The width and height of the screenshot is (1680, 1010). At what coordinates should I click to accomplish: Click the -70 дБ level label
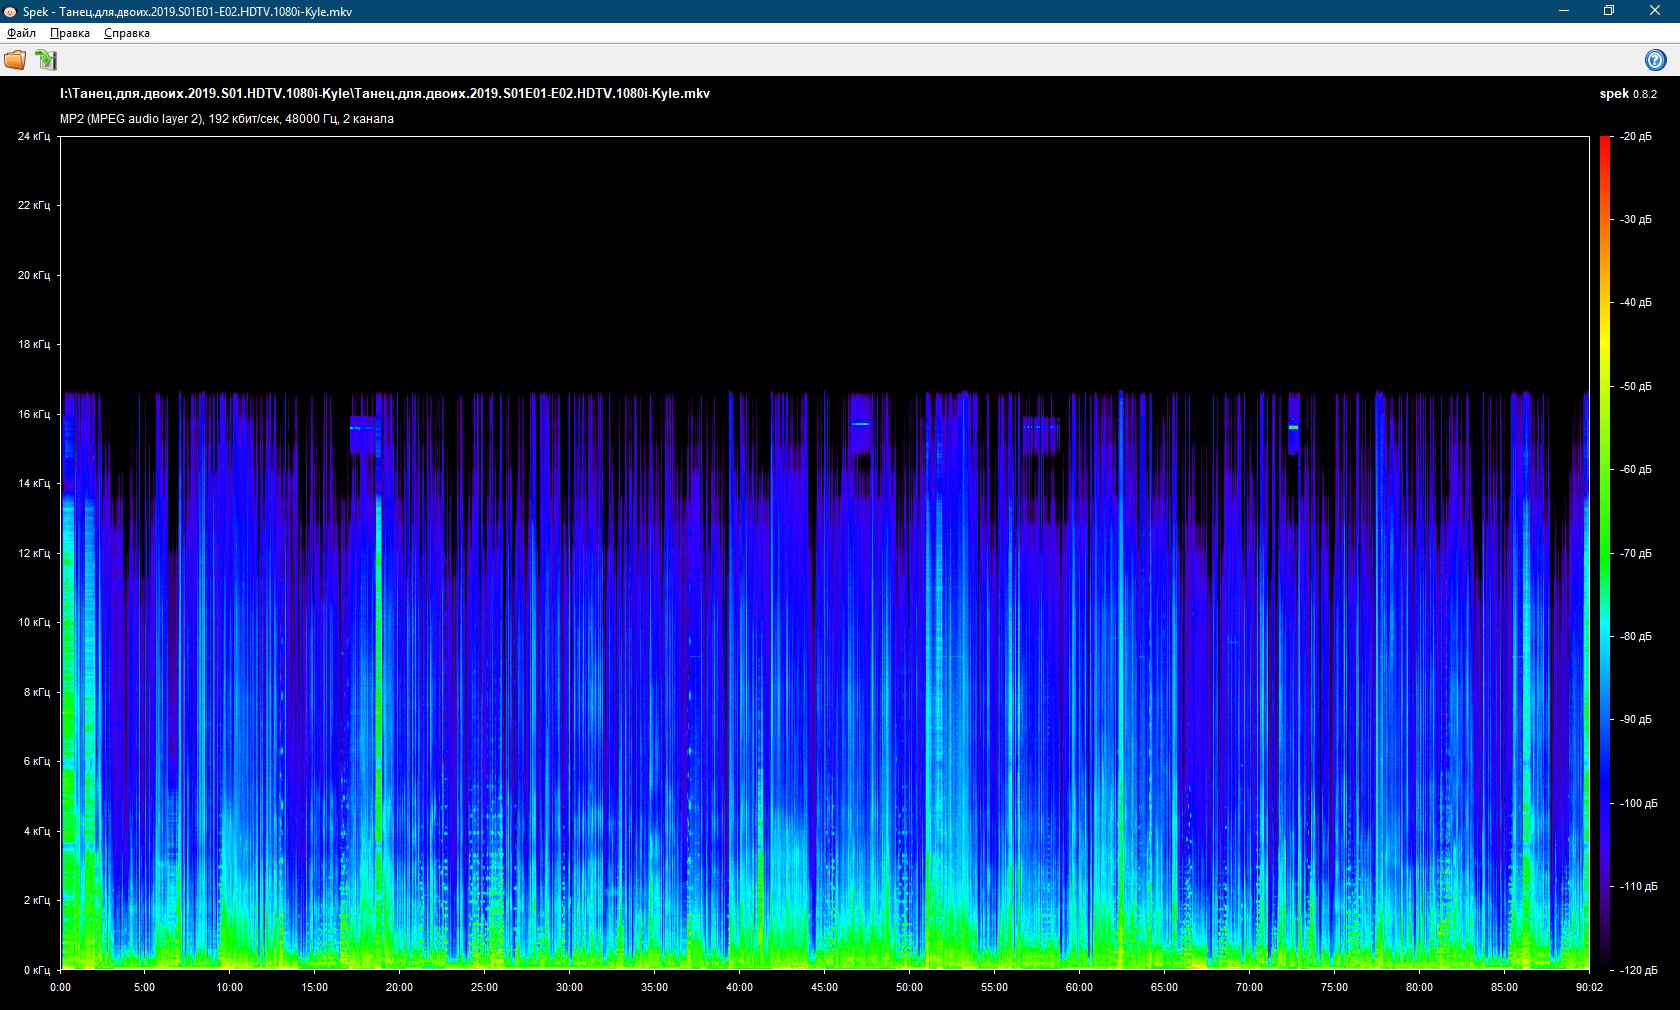(x=1636, y=553)
